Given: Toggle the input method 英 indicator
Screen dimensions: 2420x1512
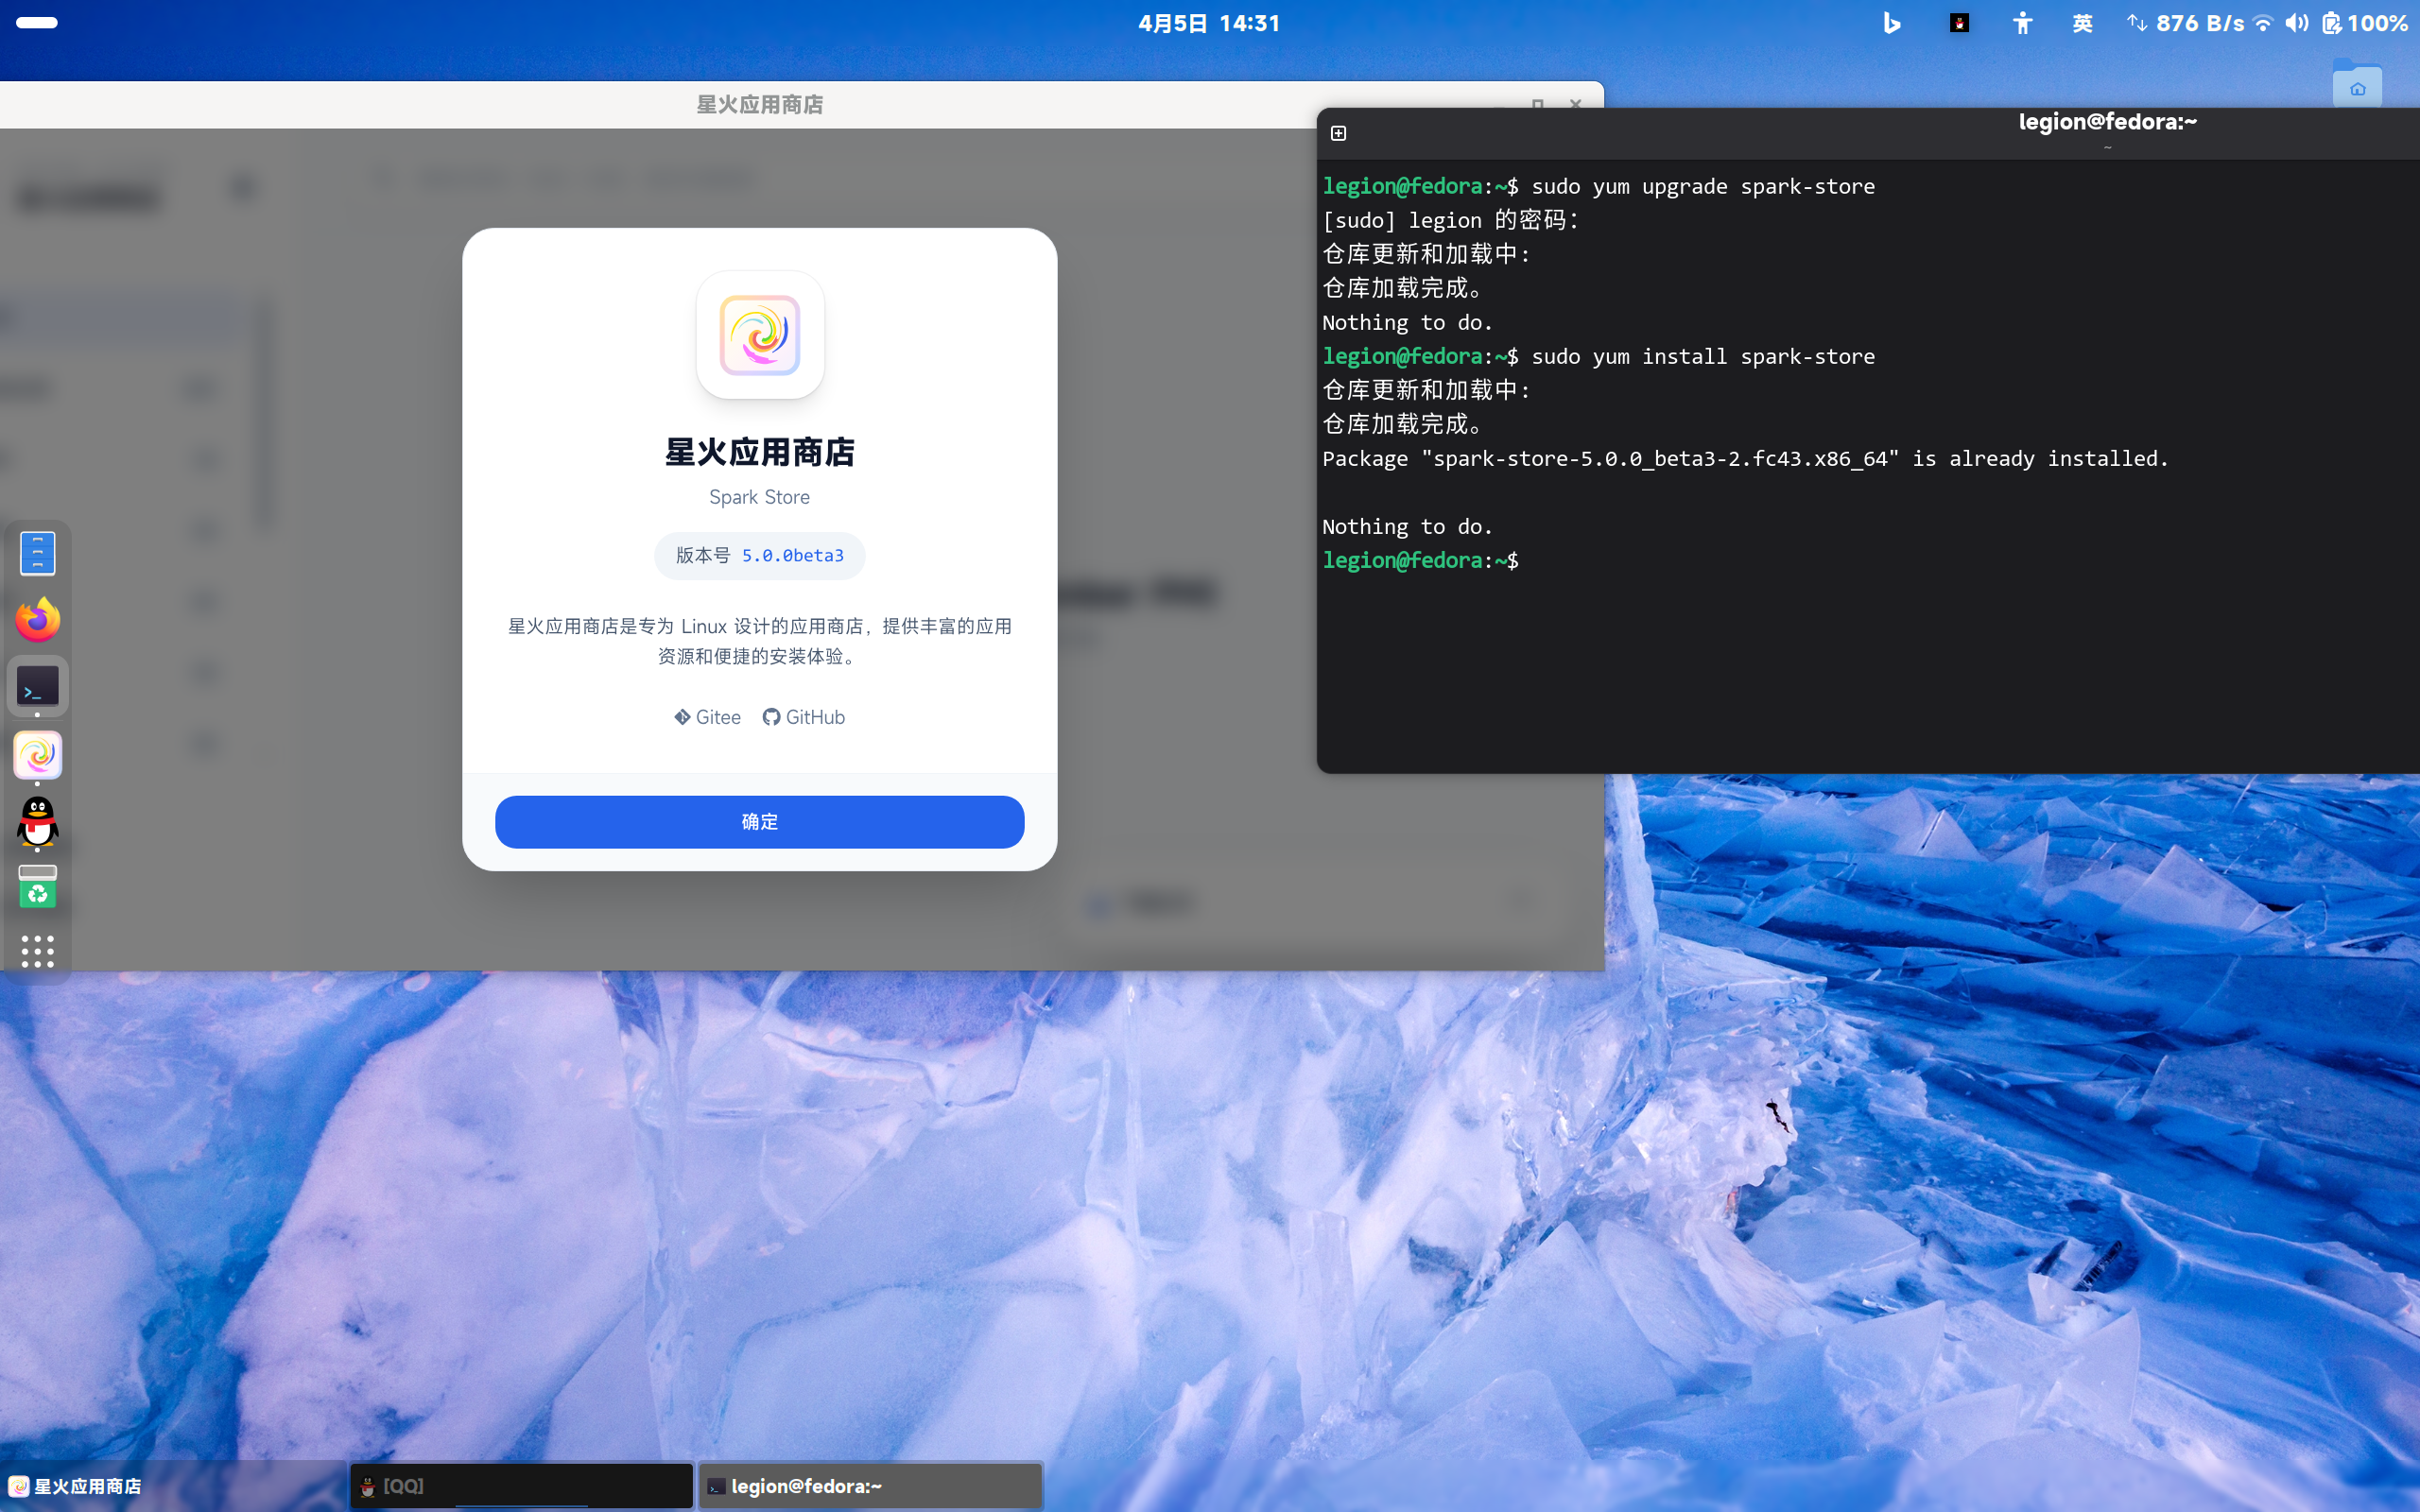Looking at the screenshot, I should [2082, 23].
